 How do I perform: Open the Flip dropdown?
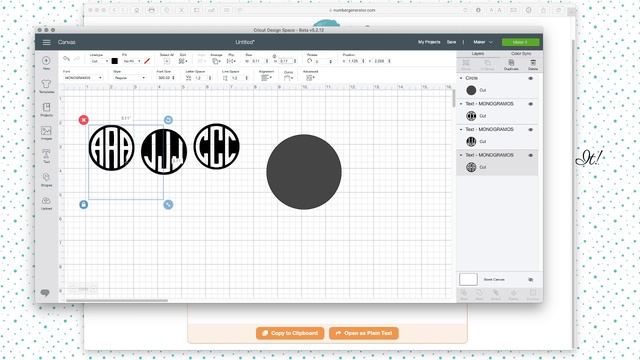coord(231,61)
